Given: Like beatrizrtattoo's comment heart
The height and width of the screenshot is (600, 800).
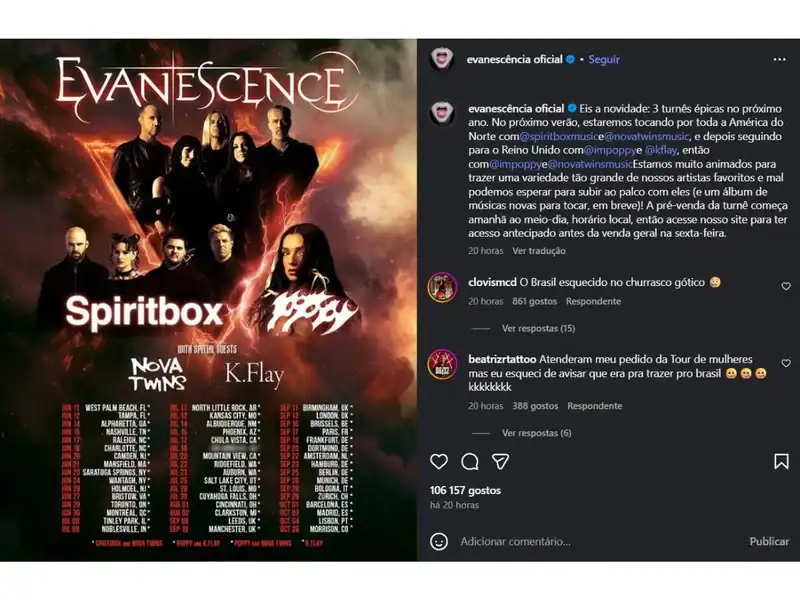Looking at the screenshot, I should (786, 363).
